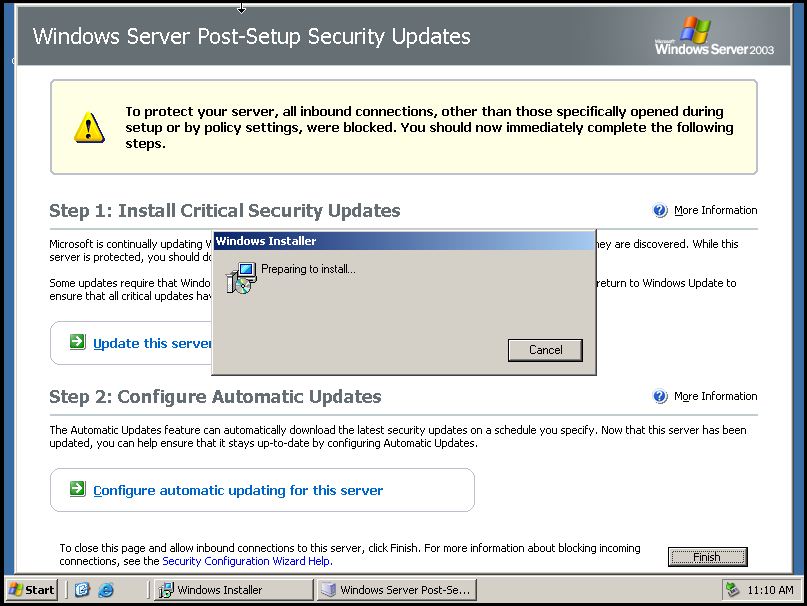Launch Internet Explorer from Quick Launch

105,590
